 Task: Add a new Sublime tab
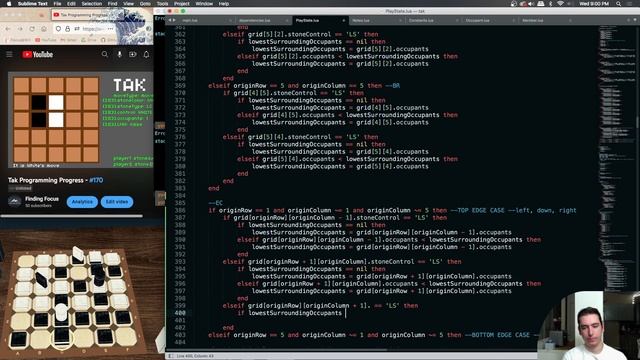[629, 20]
